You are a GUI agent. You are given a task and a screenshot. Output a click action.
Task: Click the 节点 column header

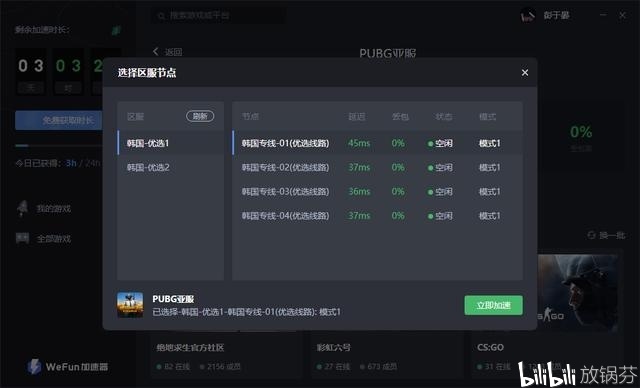tap(251, 116)
